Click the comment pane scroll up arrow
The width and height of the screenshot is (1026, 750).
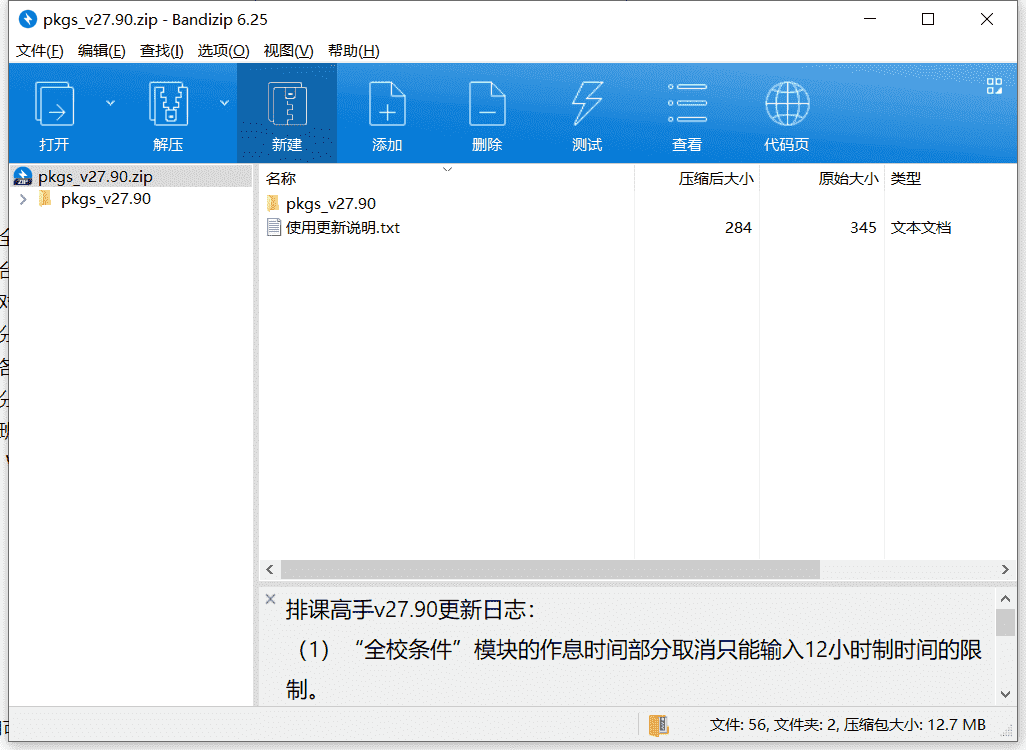1006,599
